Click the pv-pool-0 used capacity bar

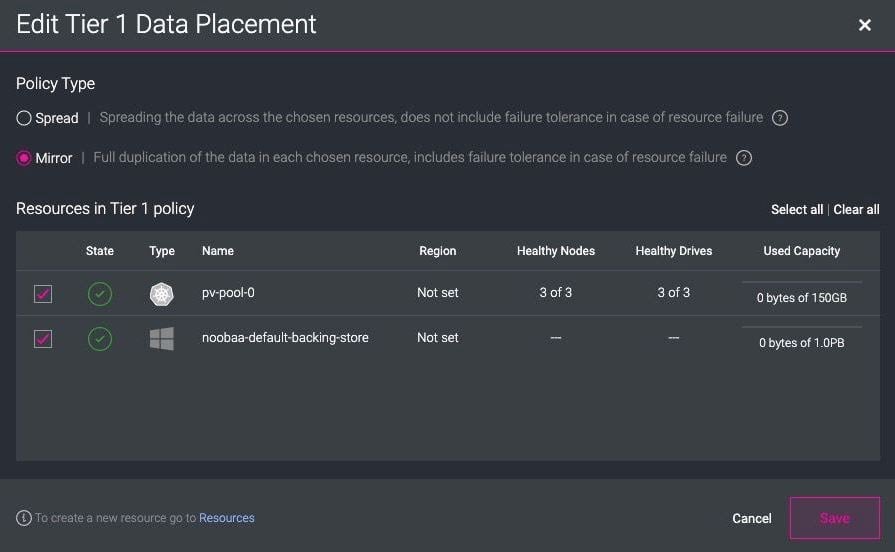tap(802, 283)
